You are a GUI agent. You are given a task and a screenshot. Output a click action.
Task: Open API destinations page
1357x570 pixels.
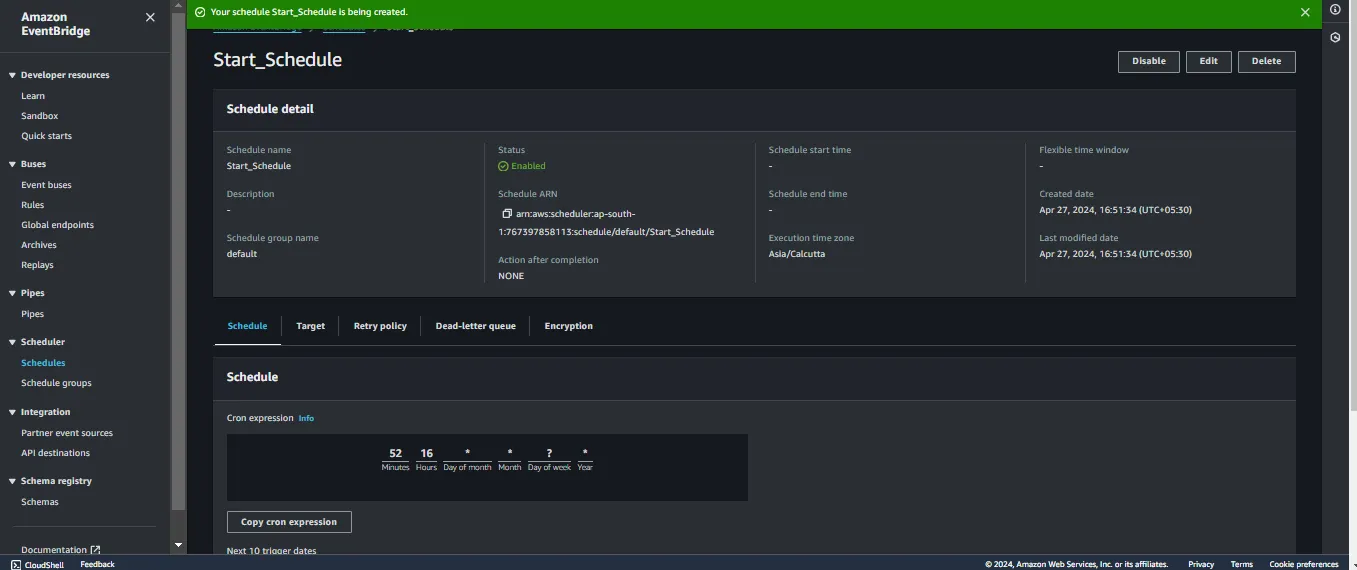pyautogui.click(x=55, y=453)
